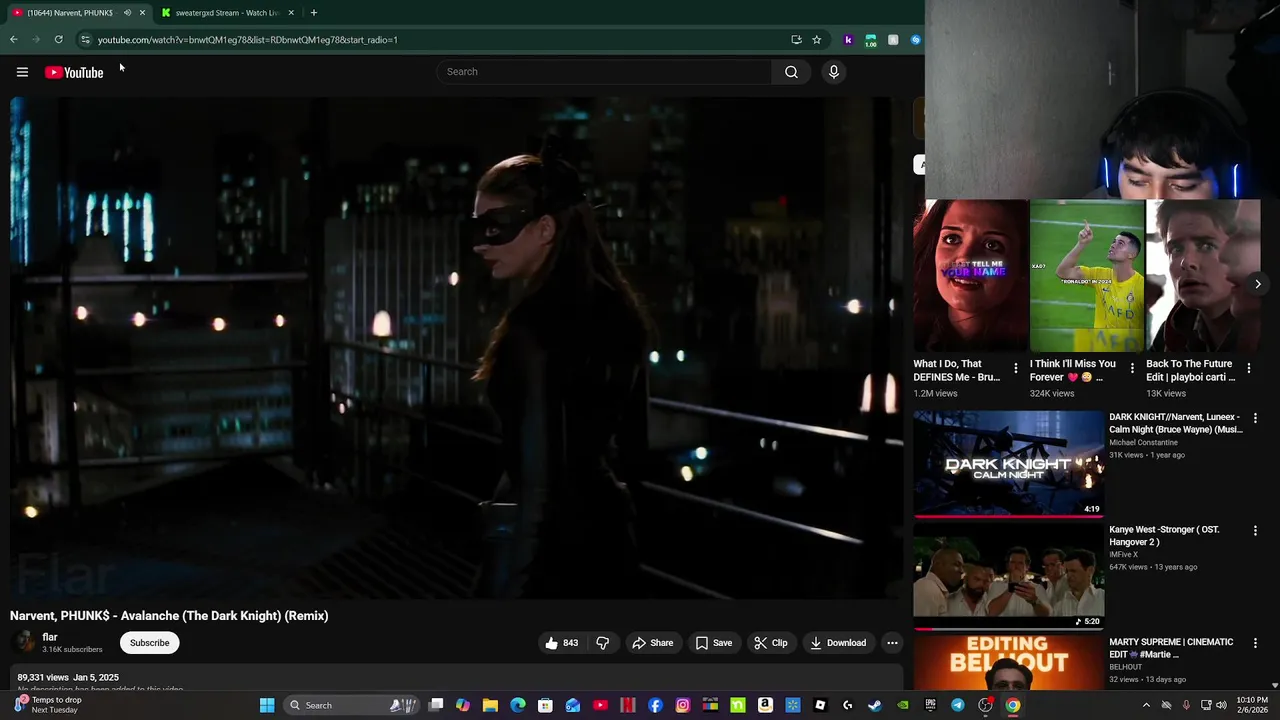Click the video player to pause
Viewport: 1280px width, 720px height.
[456, 348]
